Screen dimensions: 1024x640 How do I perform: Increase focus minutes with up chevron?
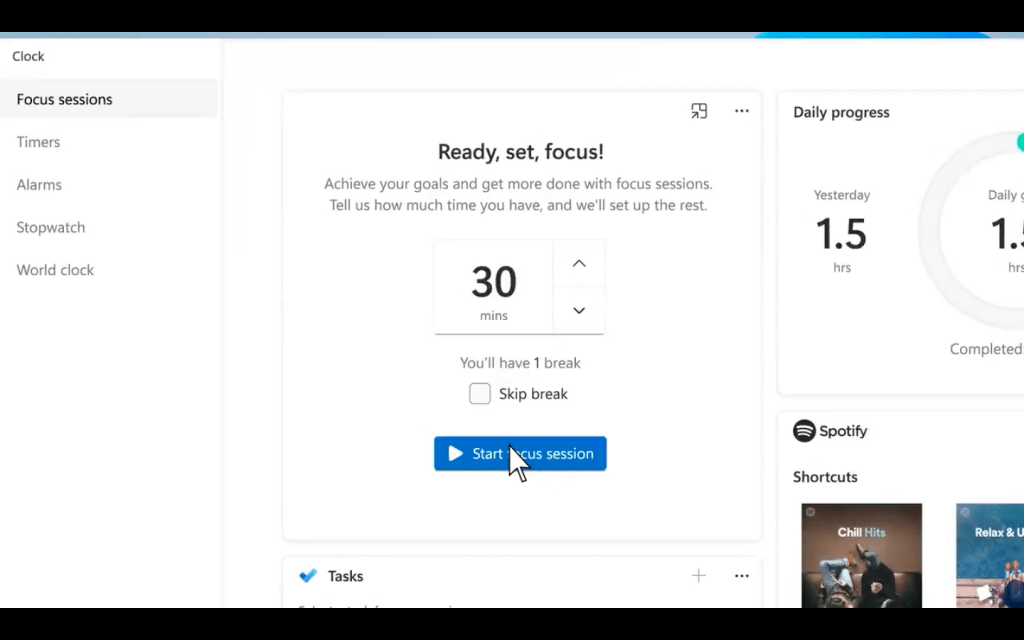pos(579,263)
